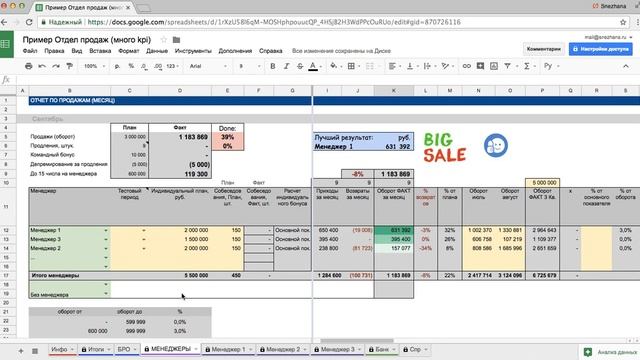
Task: Click the browser address bar
Action: click(x=333, y=22)
